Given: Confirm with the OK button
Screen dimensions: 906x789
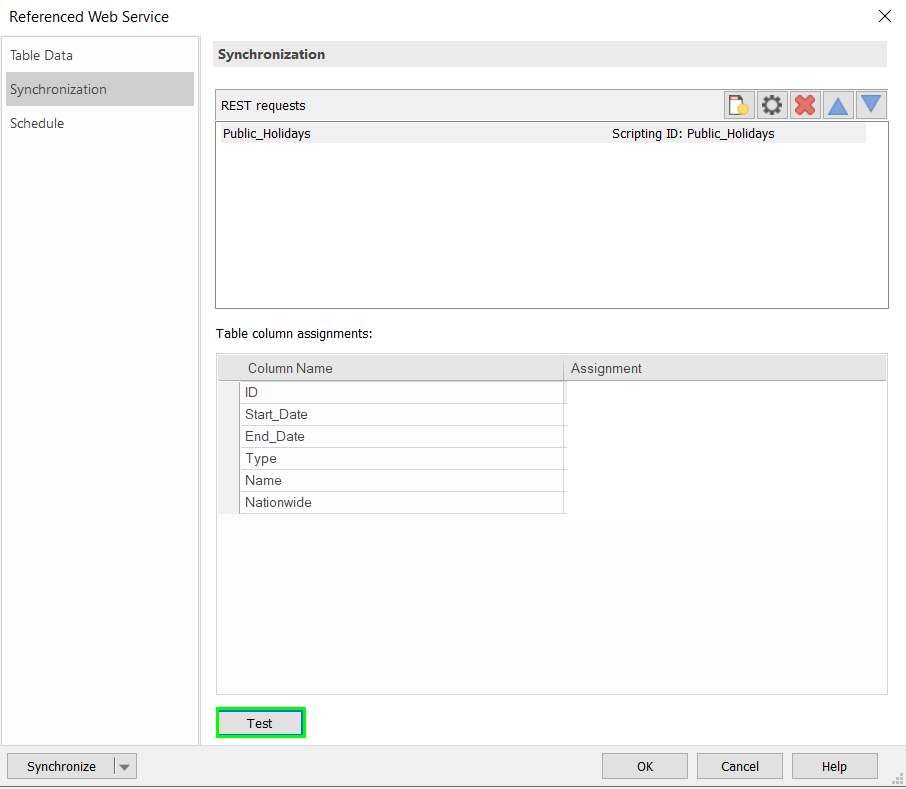Looking at the screenshot, I should 645,767.
